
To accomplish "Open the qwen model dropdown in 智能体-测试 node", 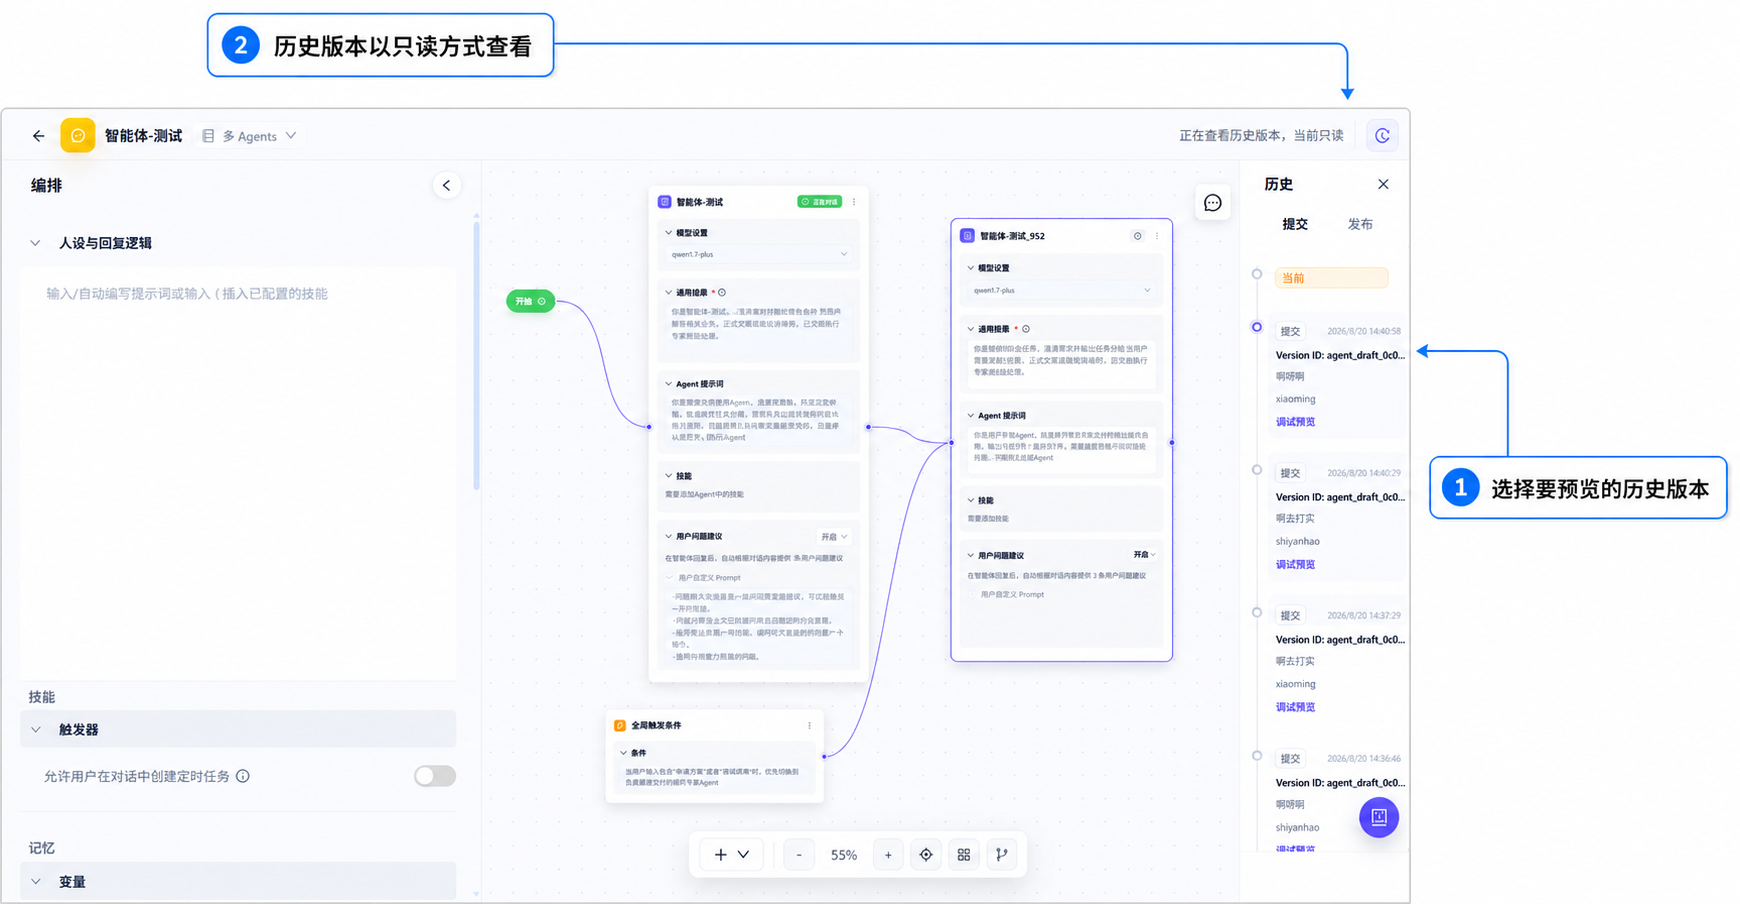I will coord(759,254).
